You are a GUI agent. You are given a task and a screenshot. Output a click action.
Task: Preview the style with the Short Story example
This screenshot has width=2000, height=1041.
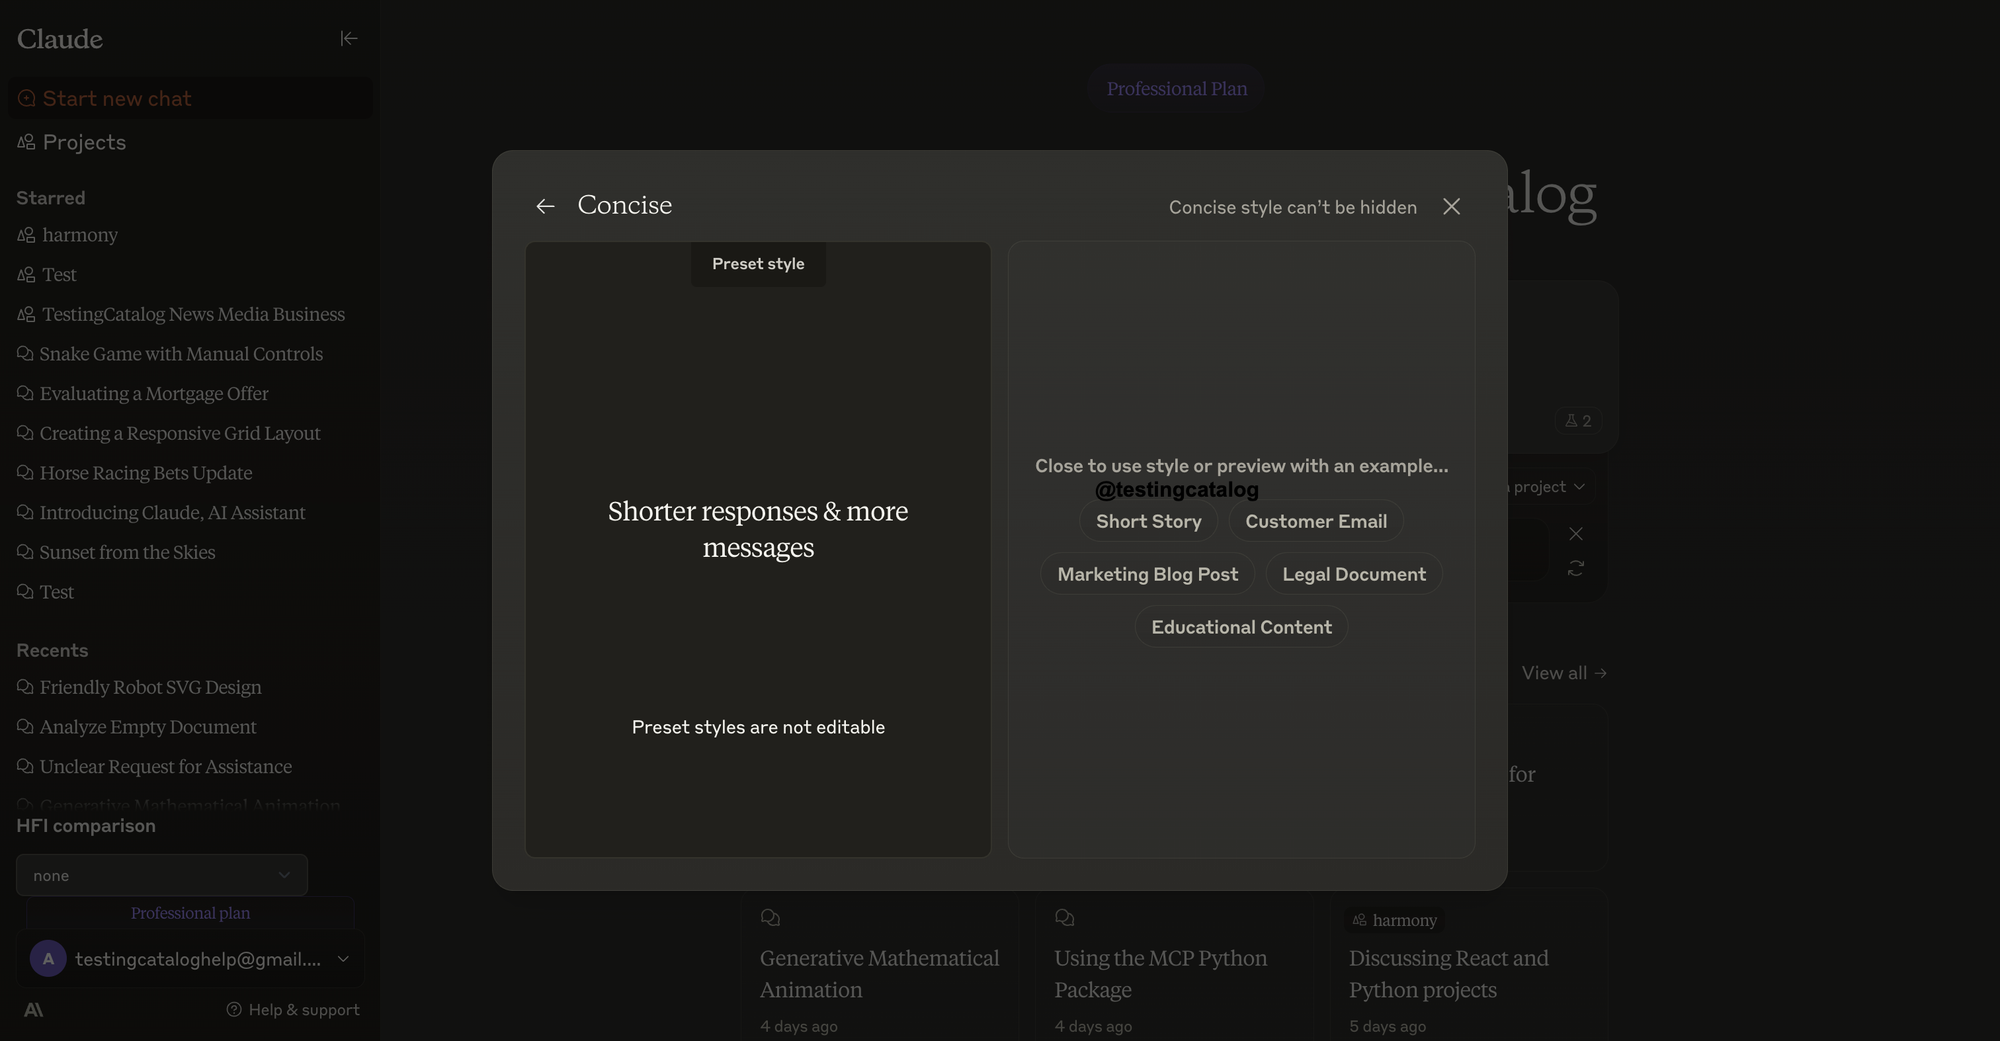[x=1148, y=521]
